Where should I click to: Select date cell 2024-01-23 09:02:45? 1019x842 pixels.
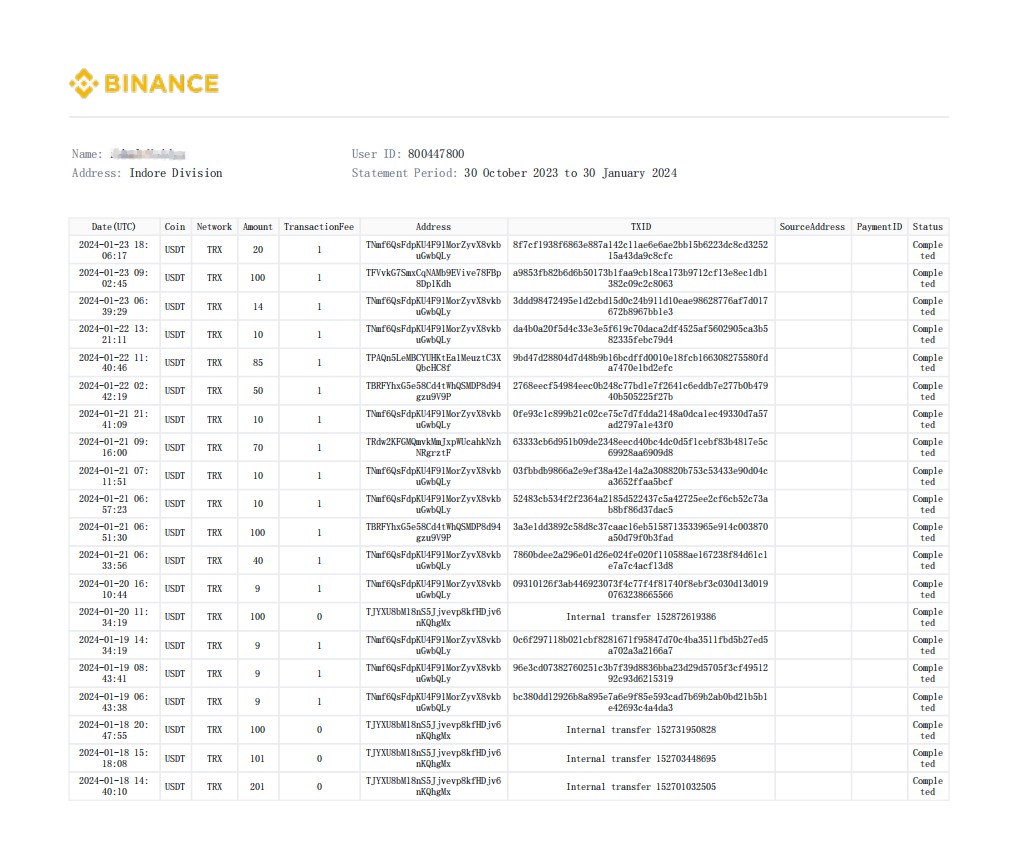click(x=114, y=278)
